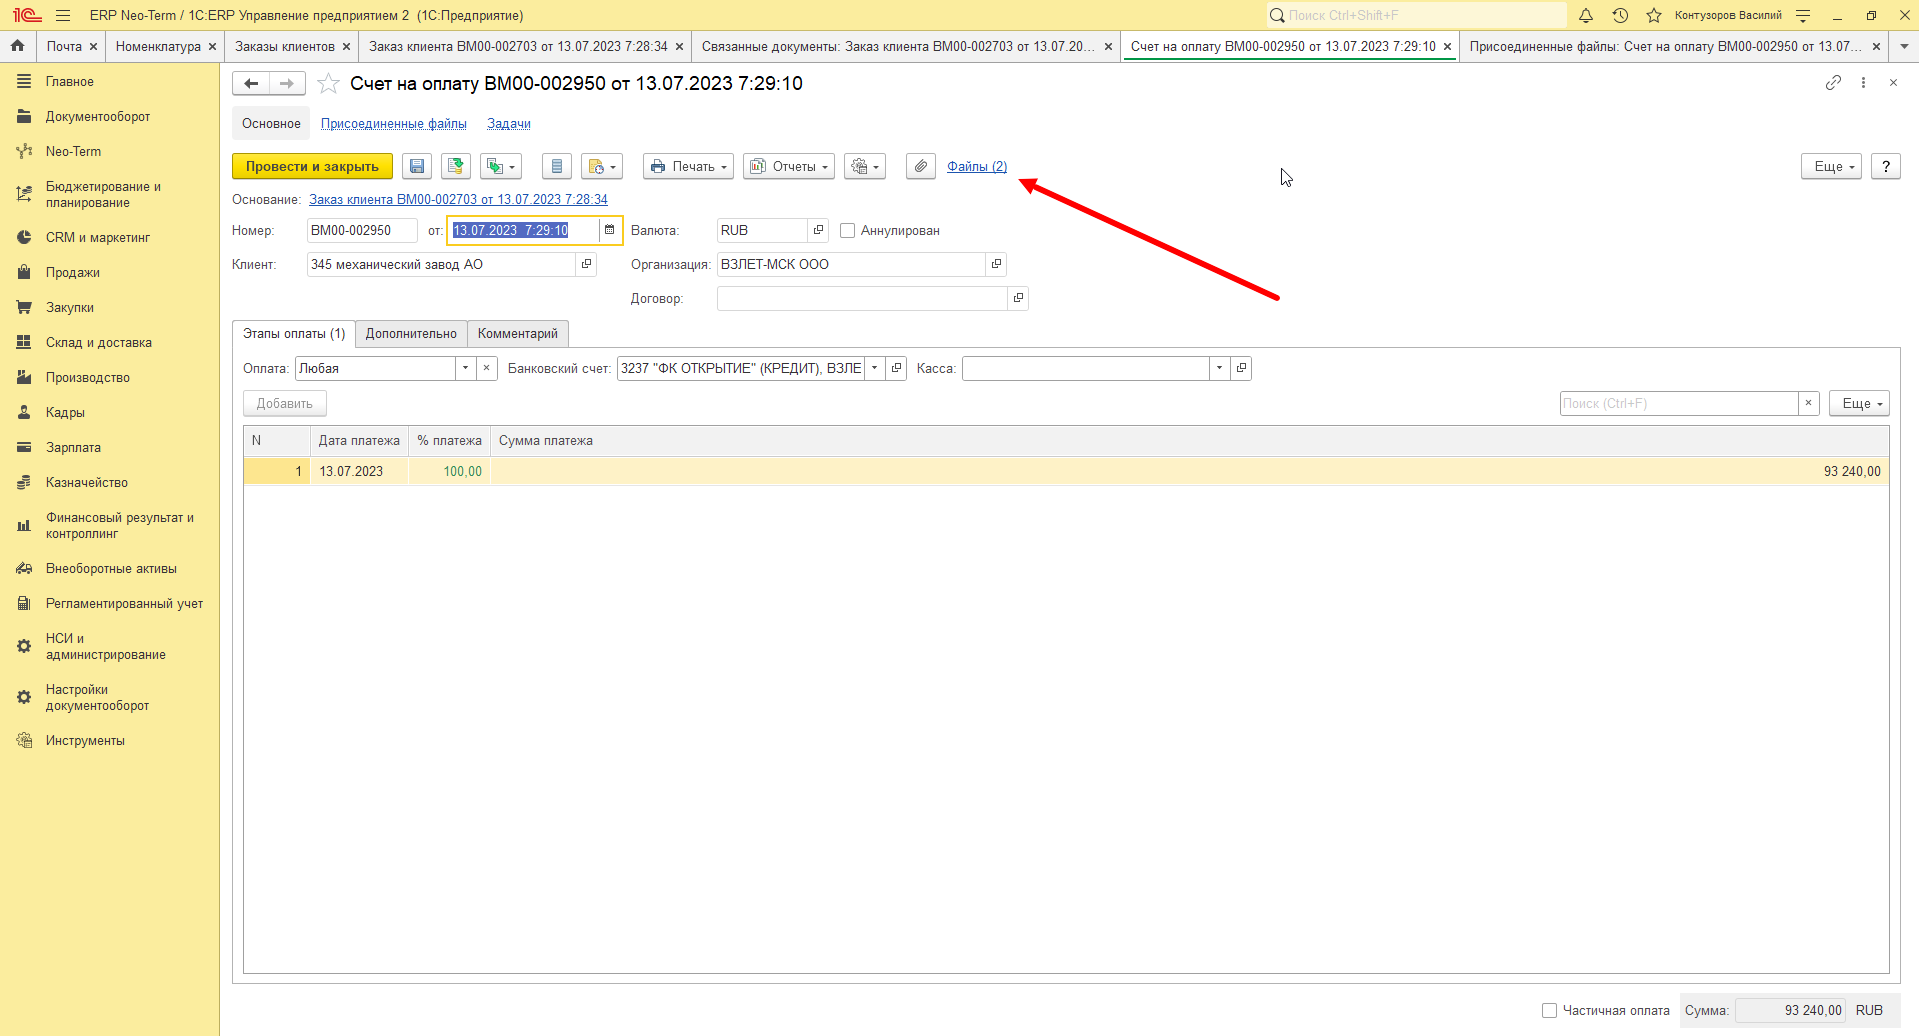This screenshot has height=1036, width=1919.
Task: Open the Договор field selection icon
Action: click(x=1019, y=298)
